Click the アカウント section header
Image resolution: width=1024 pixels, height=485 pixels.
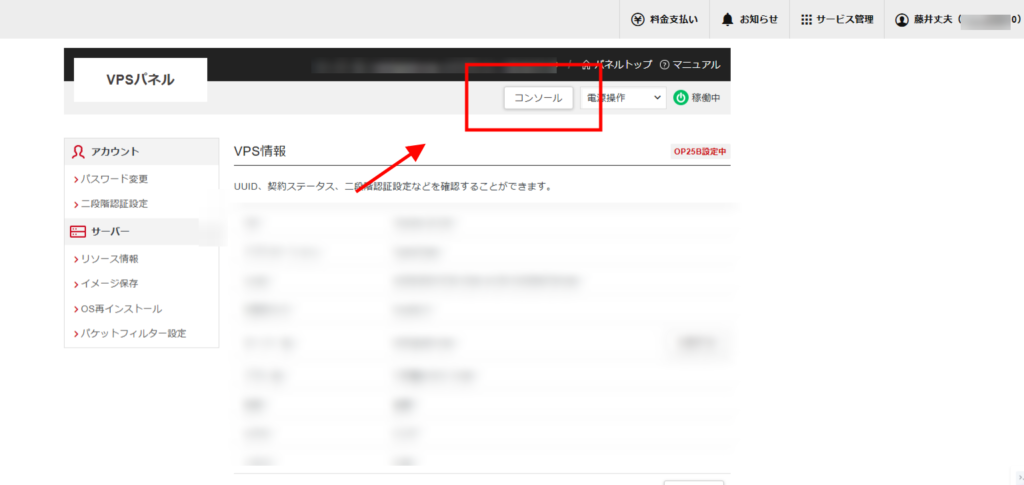point(142,151)
